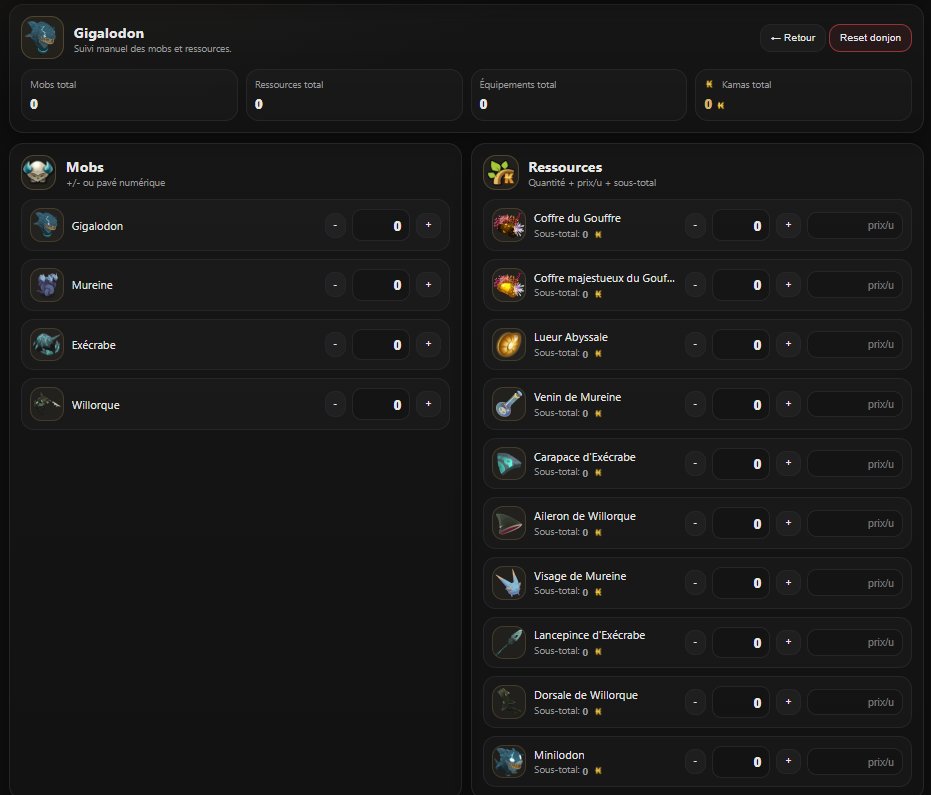Add one Exécrabe mob
Viewport: 931px width, 795px height.
[428, 344]
